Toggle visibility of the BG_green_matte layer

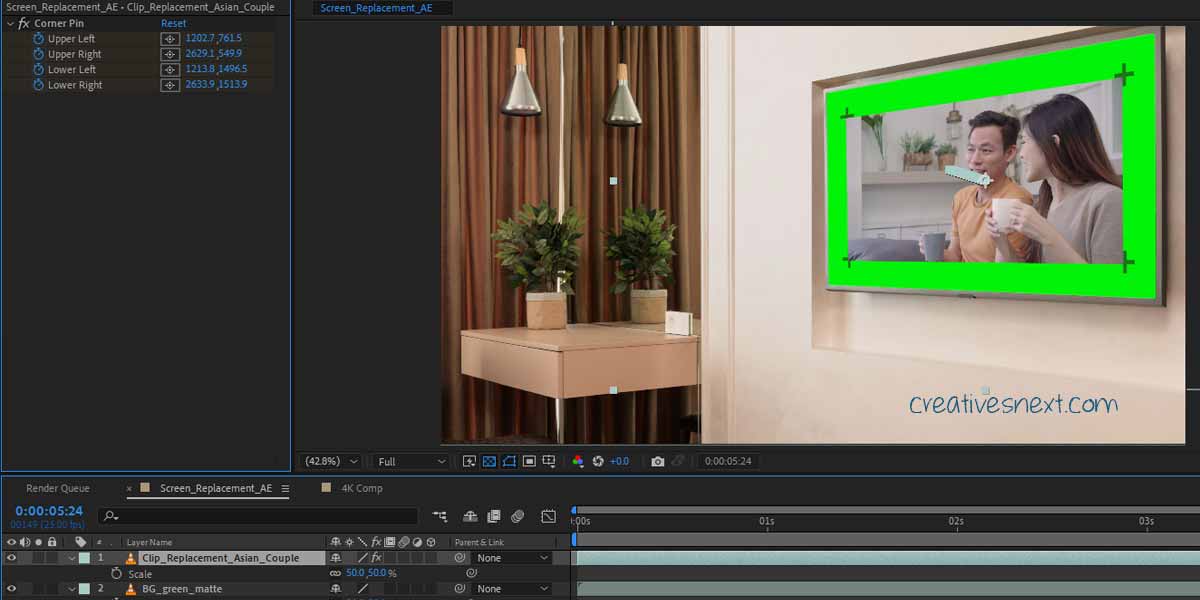12,589
